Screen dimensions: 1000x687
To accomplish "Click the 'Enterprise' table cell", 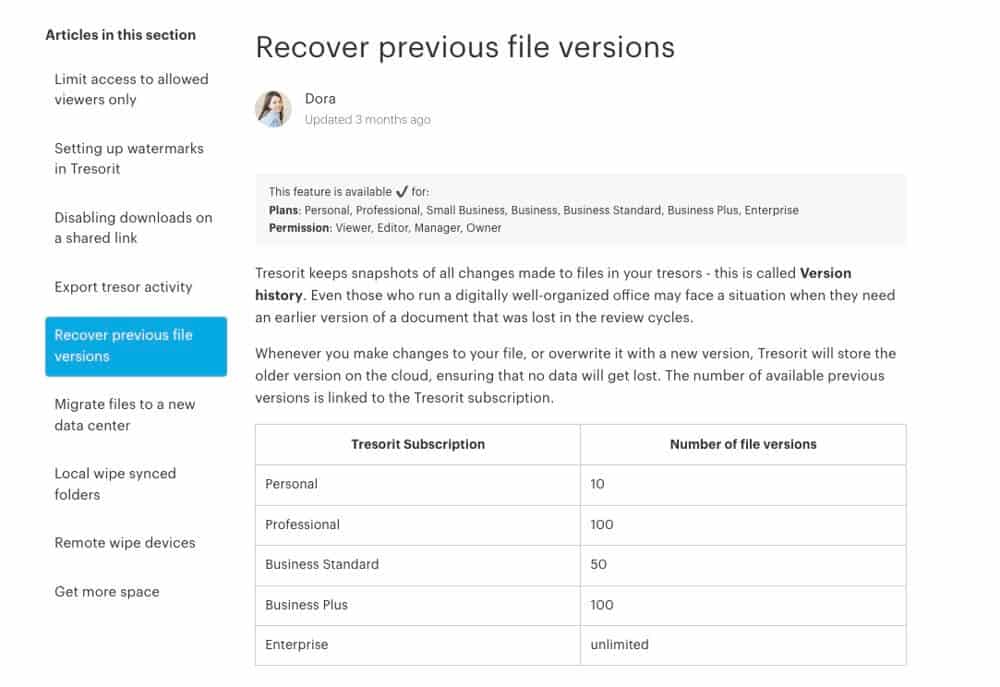I will tap(418, 645).
